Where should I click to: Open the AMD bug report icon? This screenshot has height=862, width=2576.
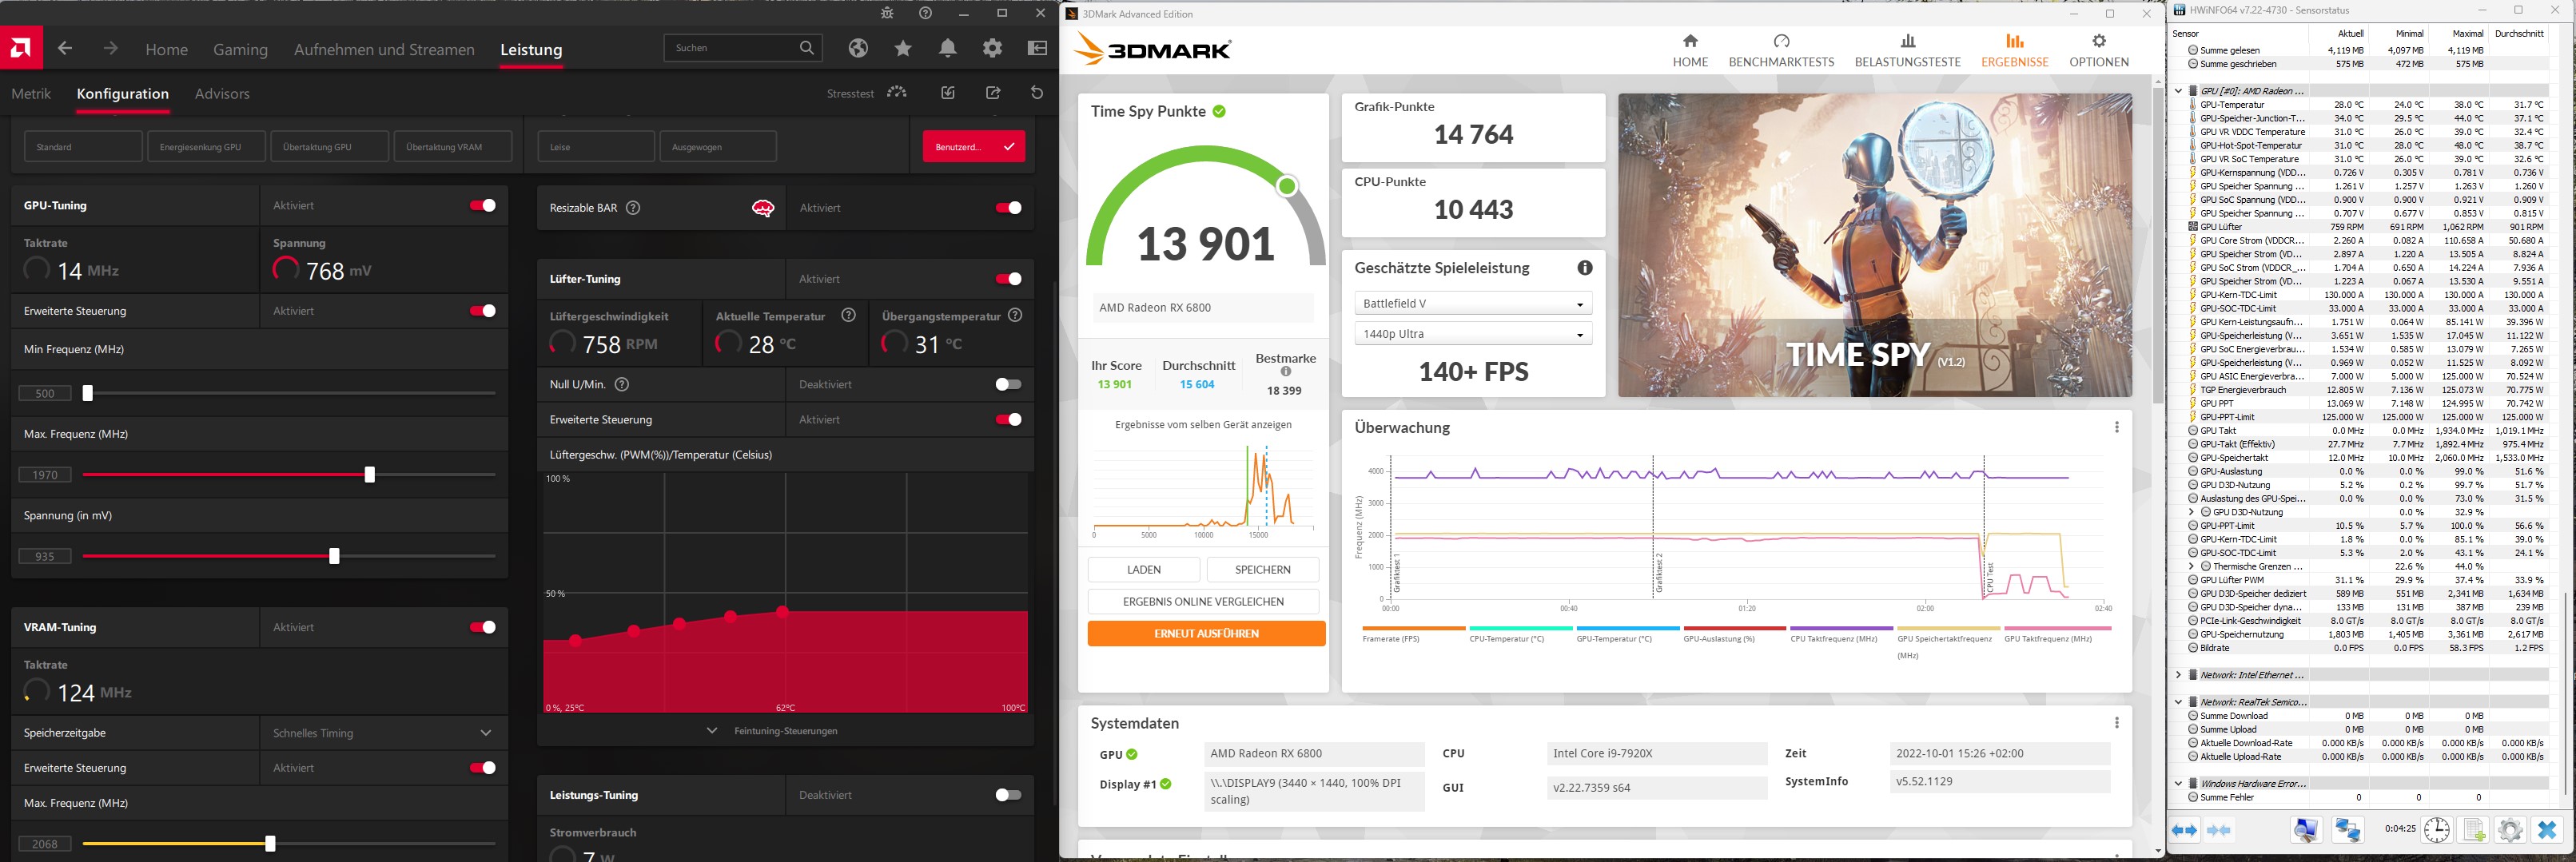pos(887,13)
